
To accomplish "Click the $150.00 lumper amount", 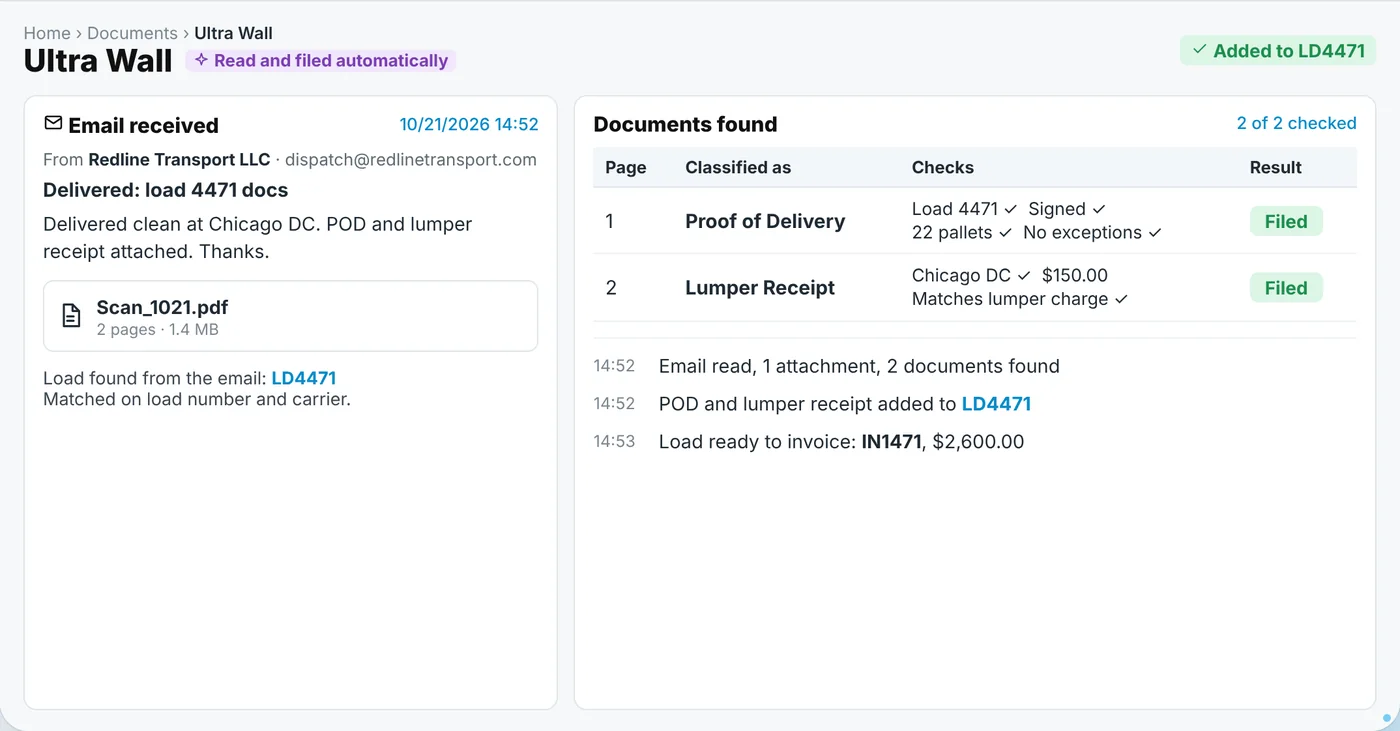I will (1075, 276).
